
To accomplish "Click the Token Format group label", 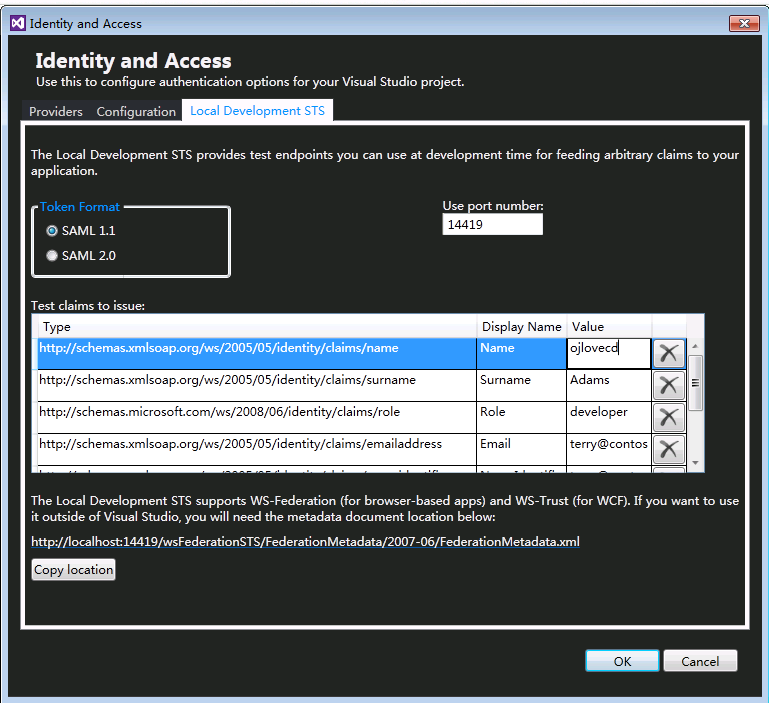I will pyautogui.click(x=80, y=207).
